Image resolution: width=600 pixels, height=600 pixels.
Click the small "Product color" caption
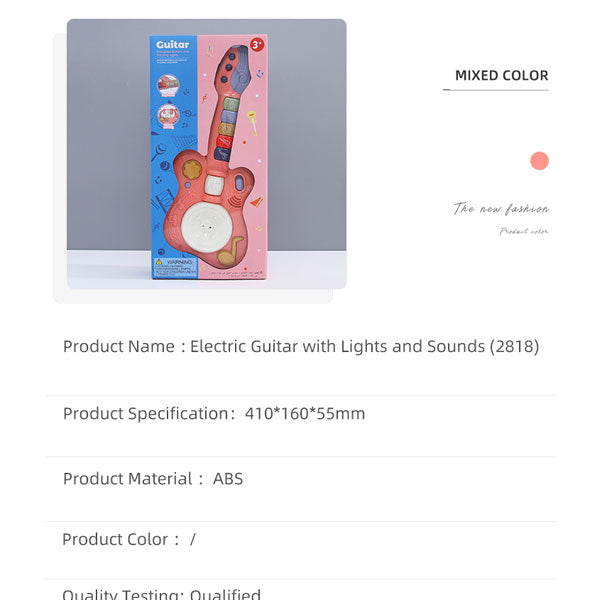(523, 232)
